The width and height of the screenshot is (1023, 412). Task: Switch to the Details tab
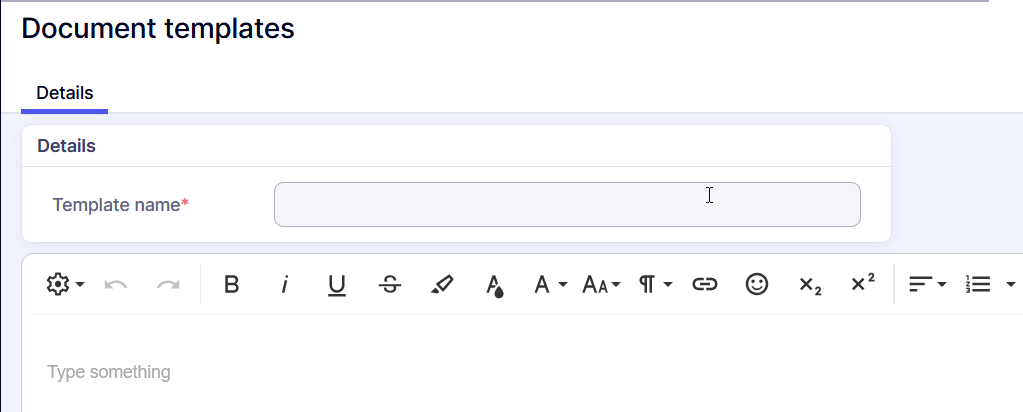pos(65,93)
